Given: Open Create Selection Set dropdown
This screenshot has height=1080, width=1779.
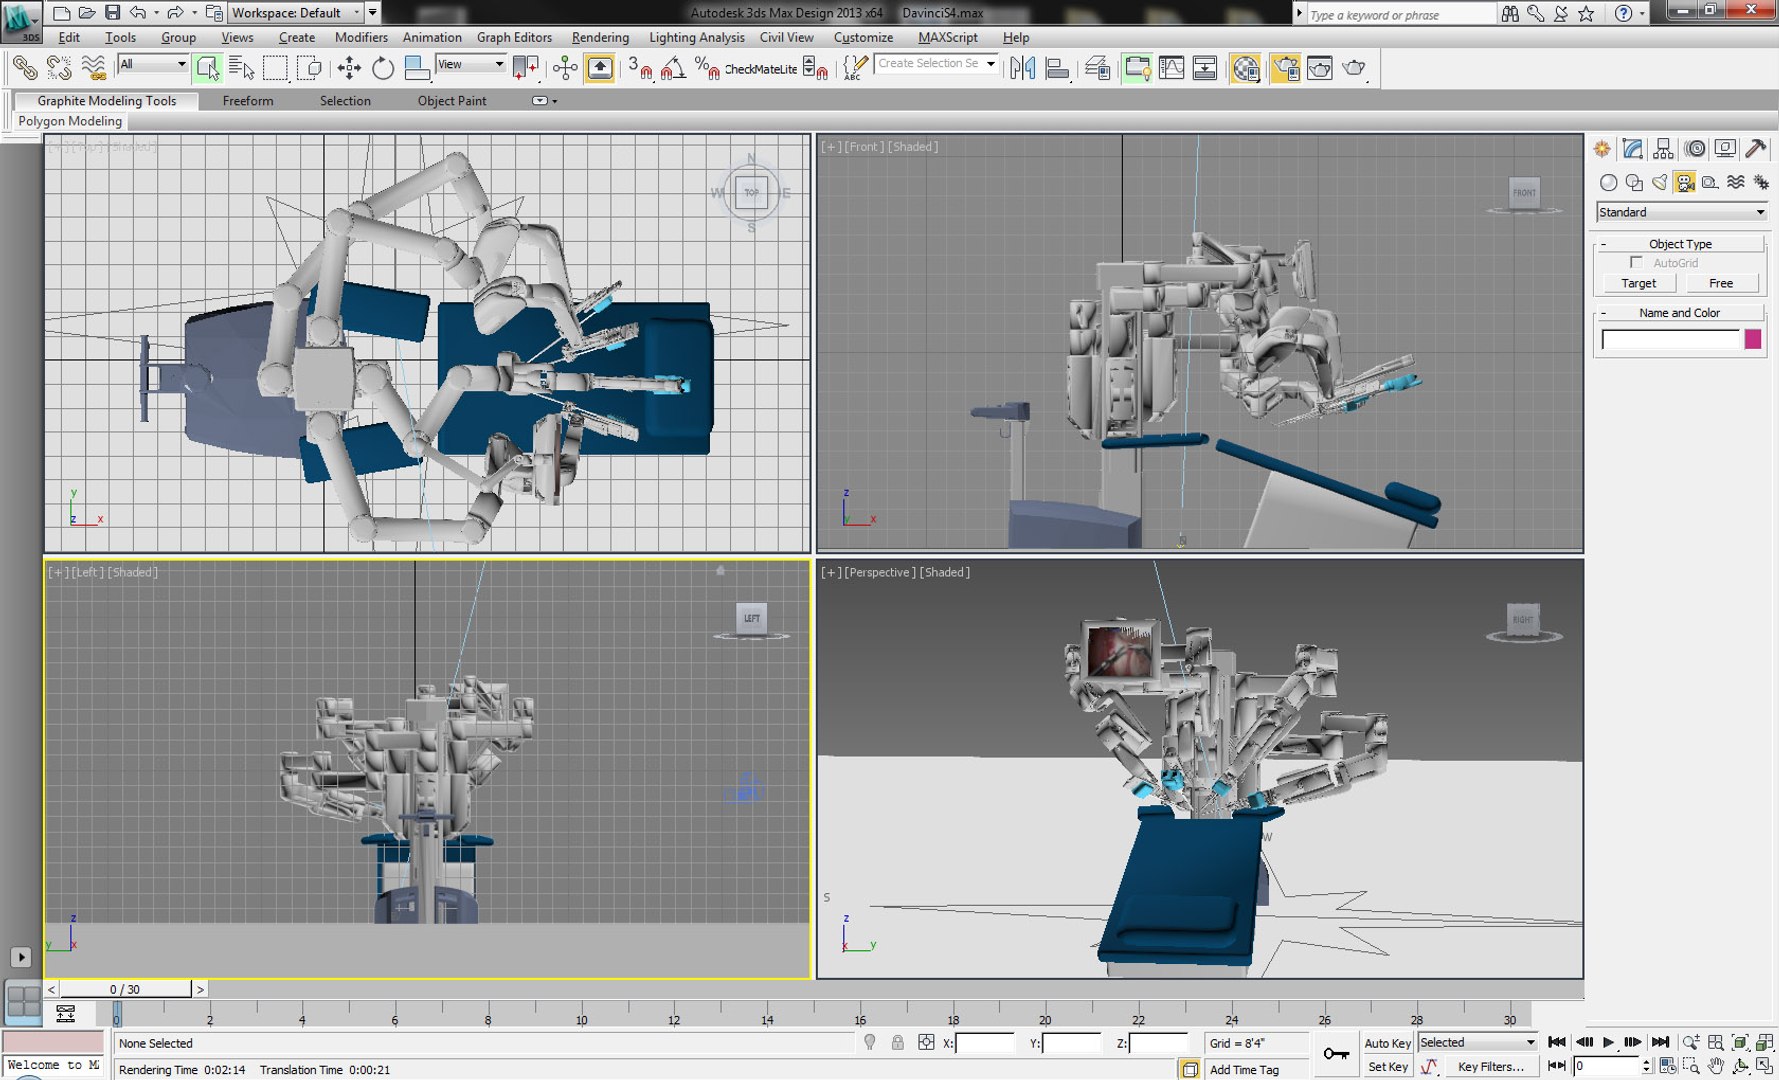Looking at the screenshot, I should (936, 63).
